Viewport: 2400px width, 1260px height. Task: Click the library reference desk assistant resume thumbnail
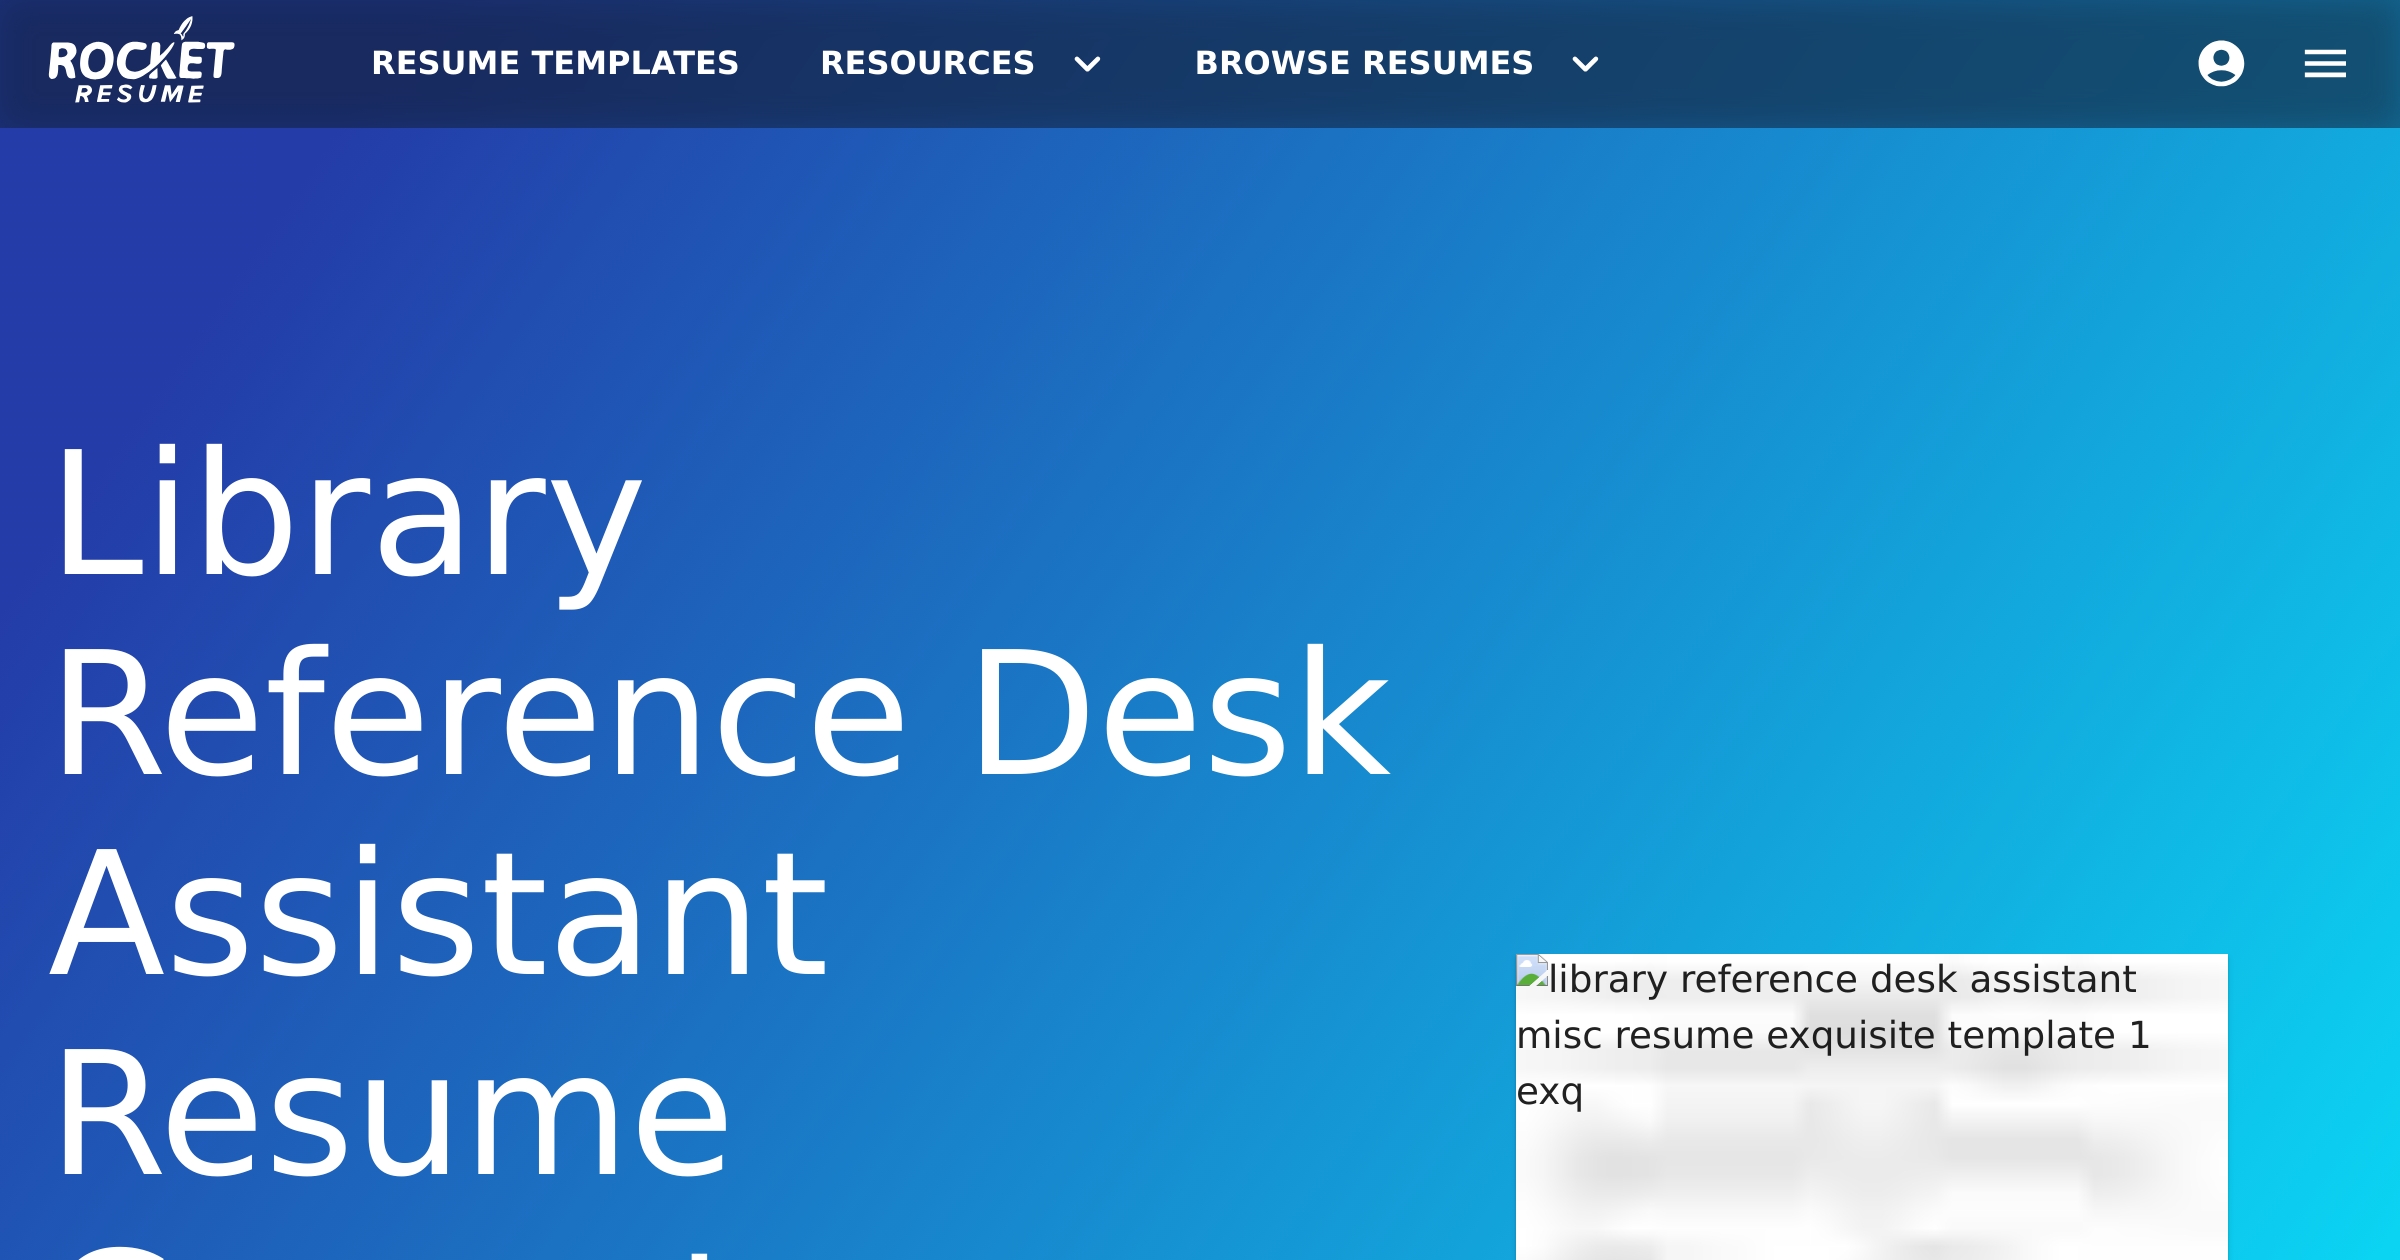1871,1107
